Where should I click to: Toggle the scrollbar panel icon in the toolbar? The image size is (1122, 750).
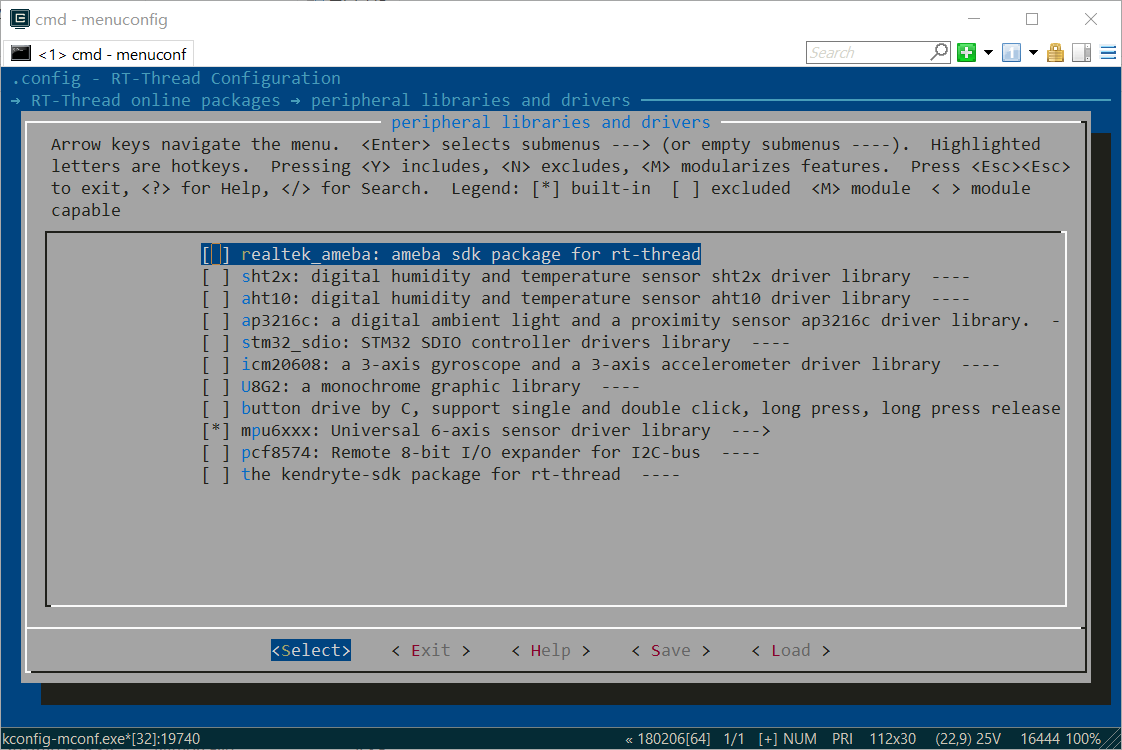(x=1081, y=52)
